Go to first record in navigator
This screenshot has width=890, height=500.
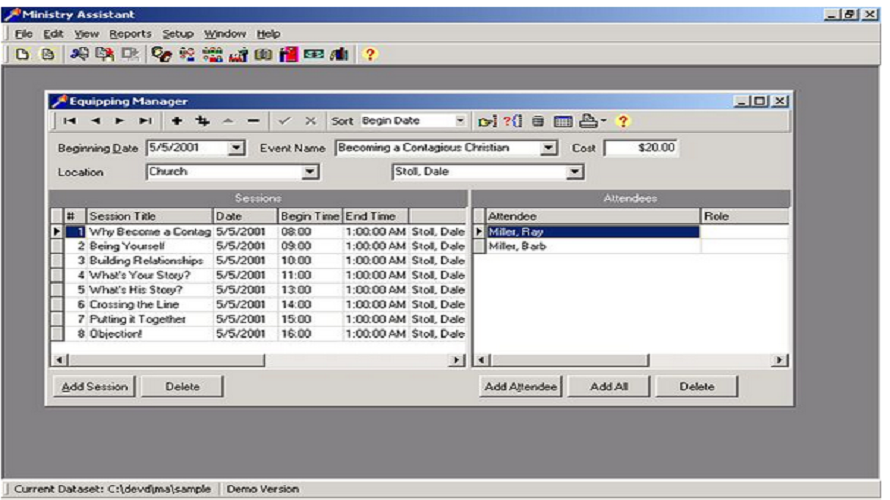tap(69, 121)
